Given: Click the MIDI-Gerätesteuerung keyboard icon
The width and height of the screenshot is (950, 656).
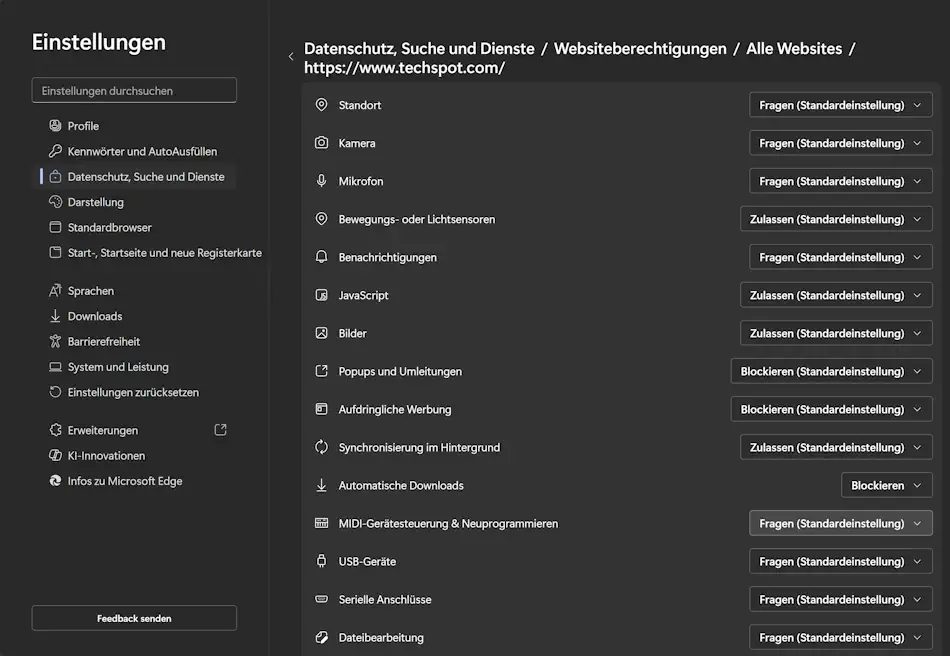Looking at the screenshot, I should [321, 522].
